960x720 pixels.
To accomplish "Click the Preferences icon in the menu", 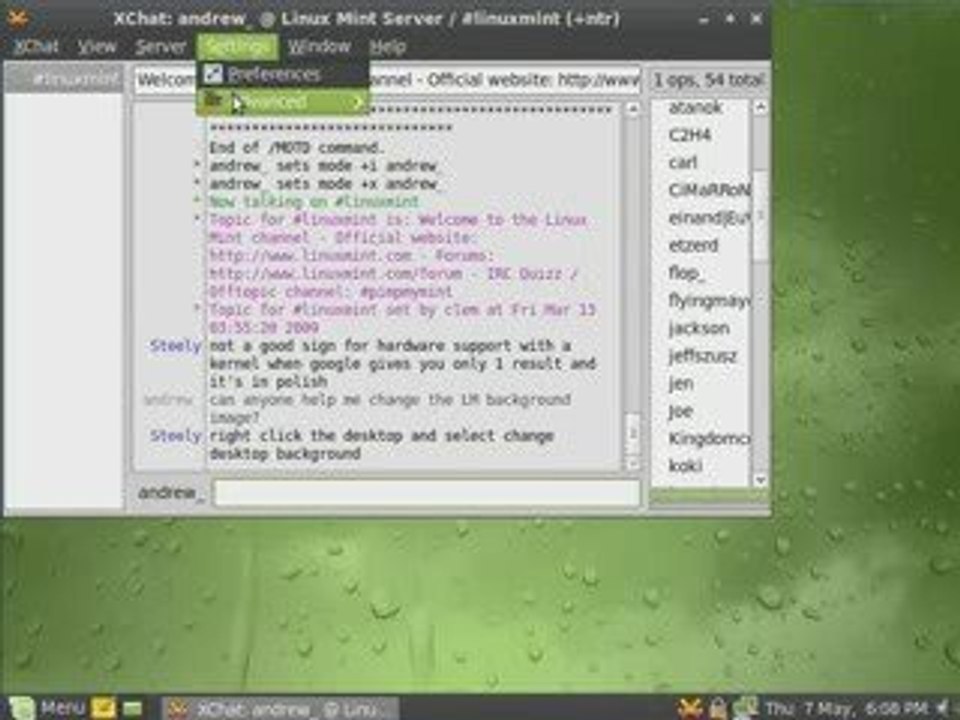I will [x=212, y=74].
